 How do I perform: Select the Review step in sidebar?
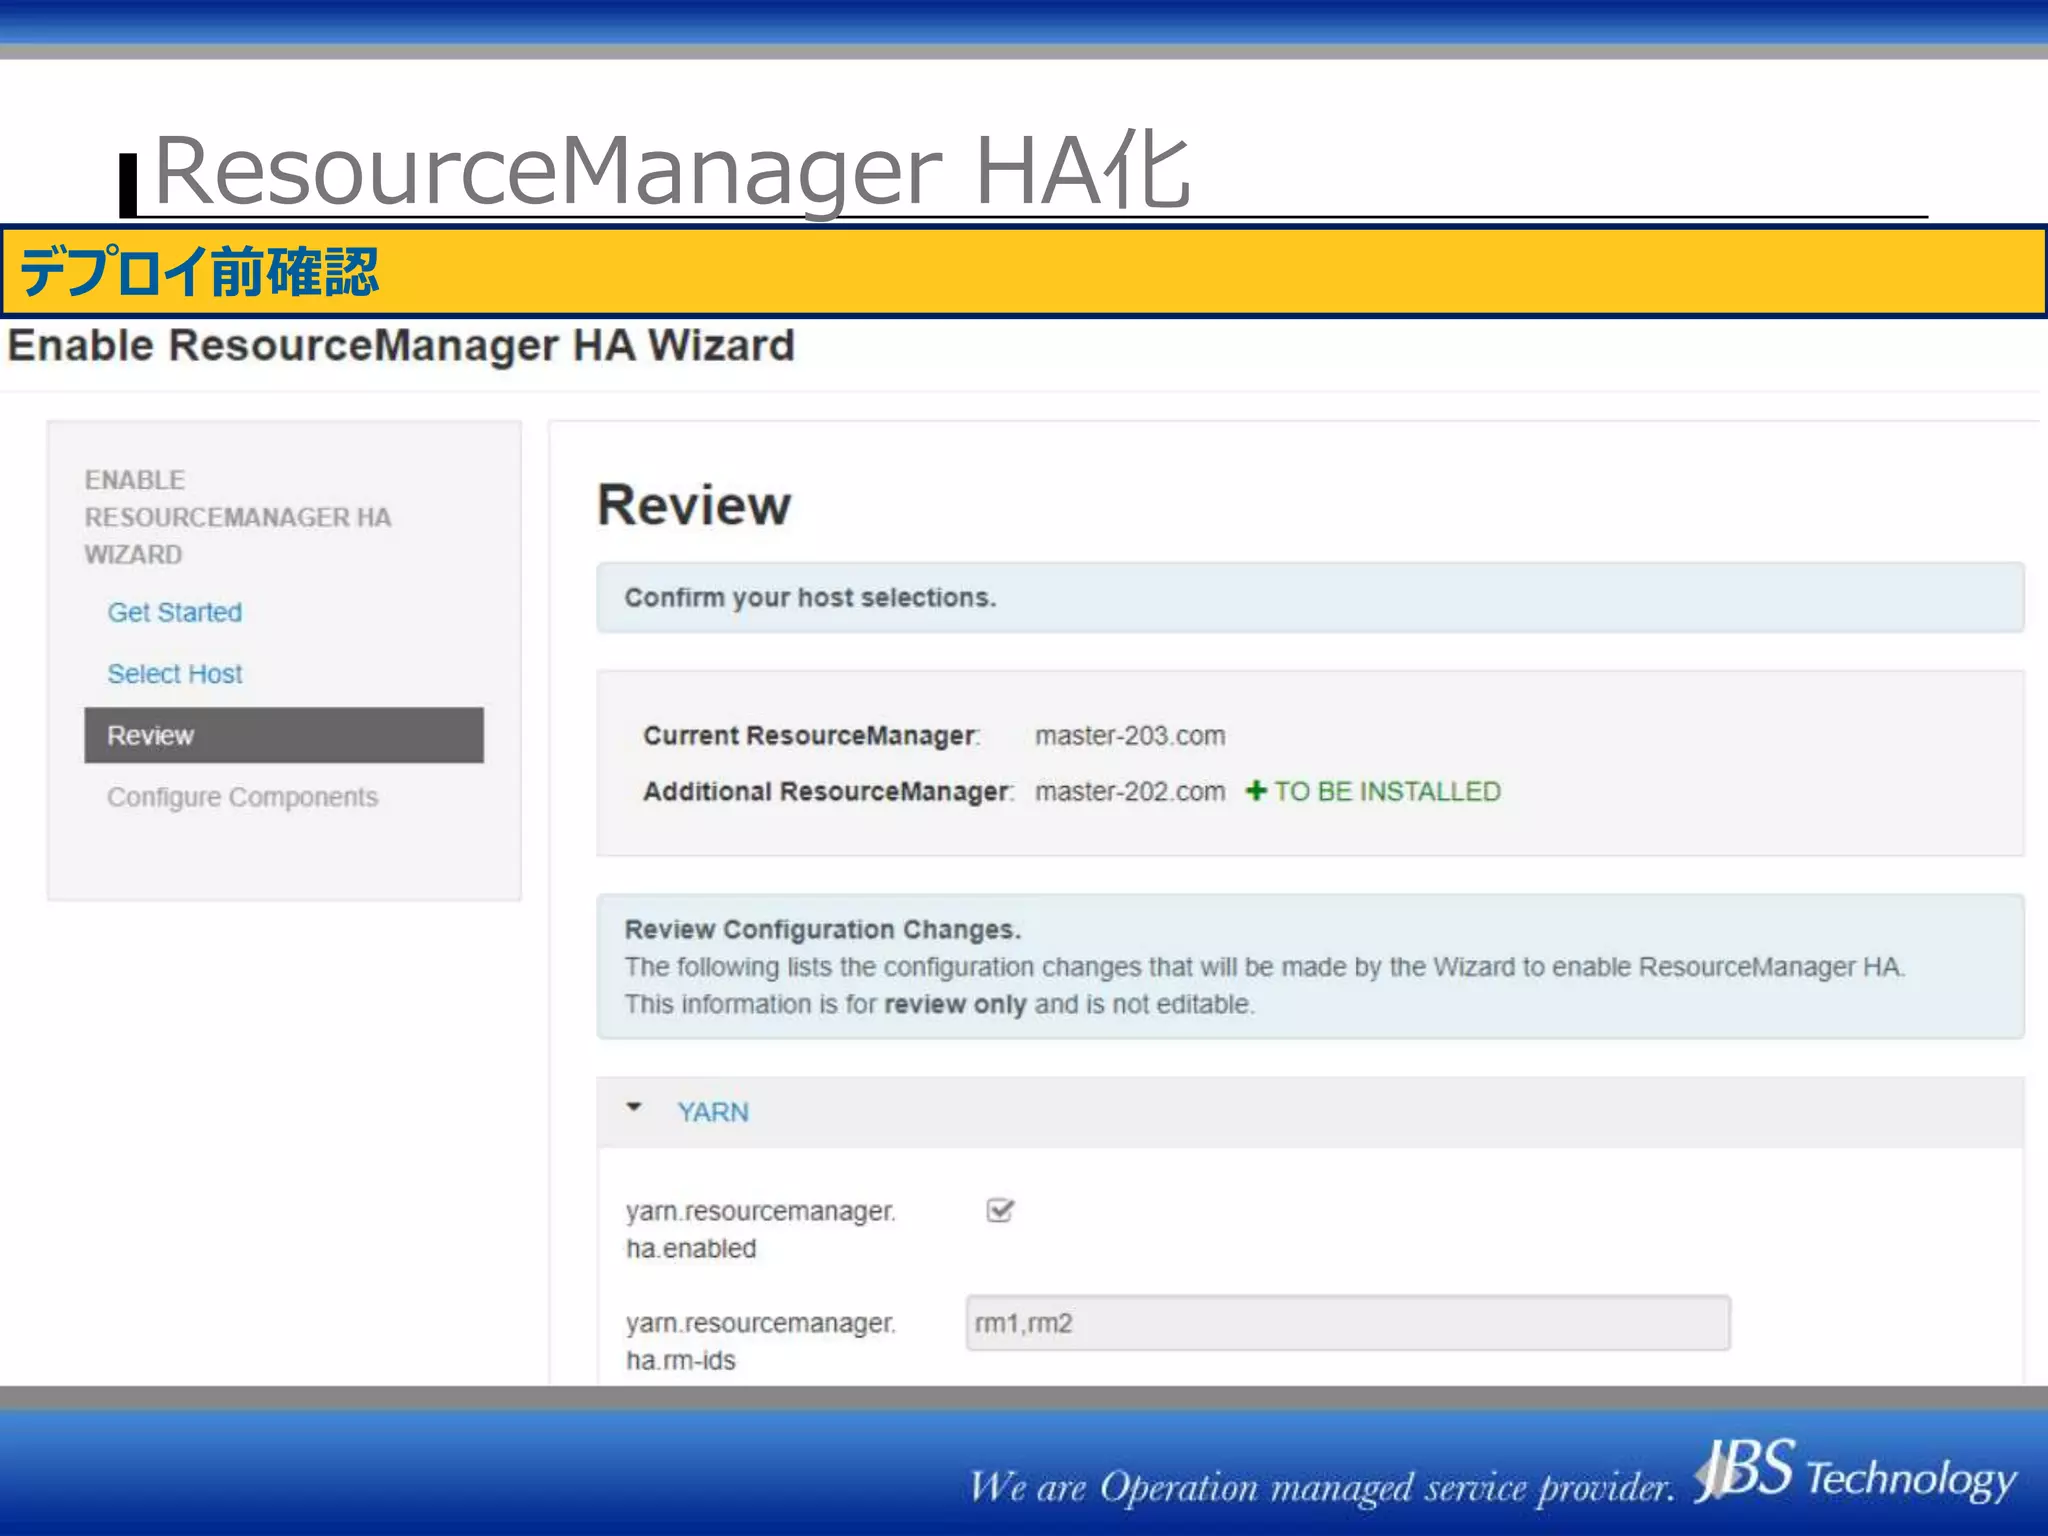[x=284, y=735]
